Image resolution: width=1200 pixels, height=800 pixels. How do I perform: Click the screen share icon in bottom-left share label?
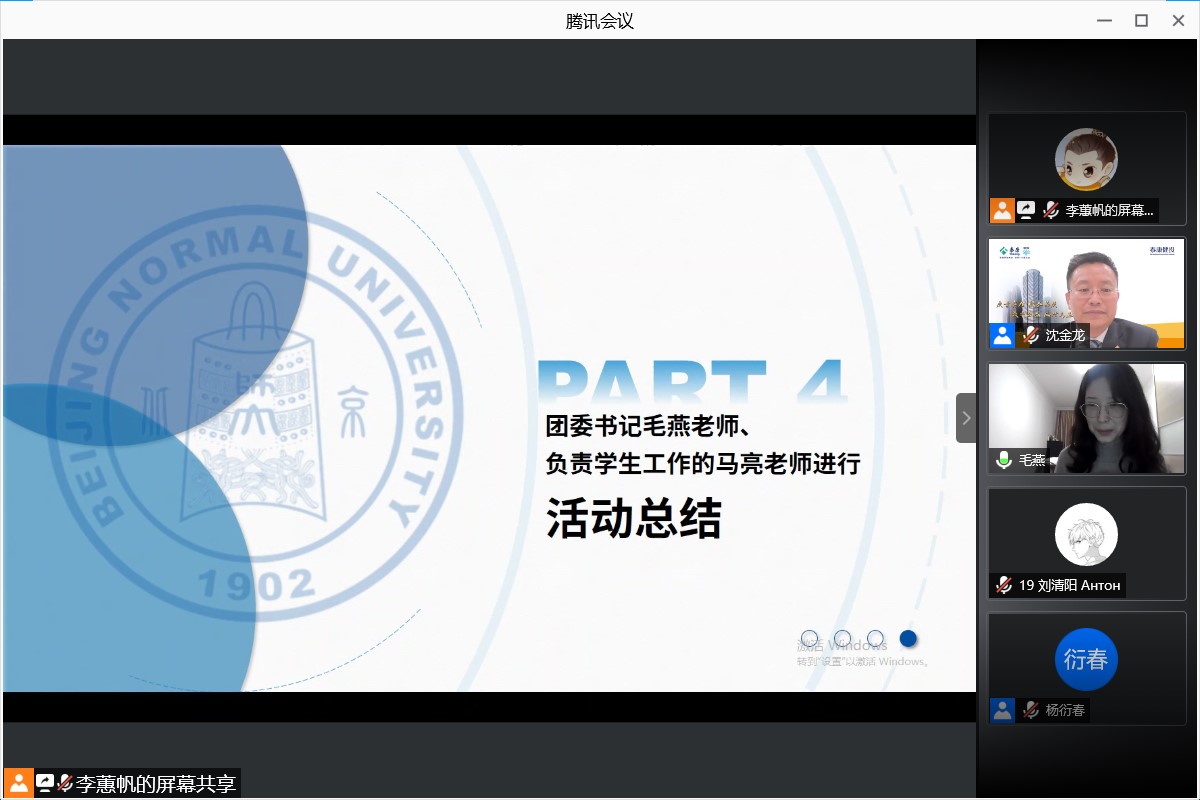coord(45,783)
